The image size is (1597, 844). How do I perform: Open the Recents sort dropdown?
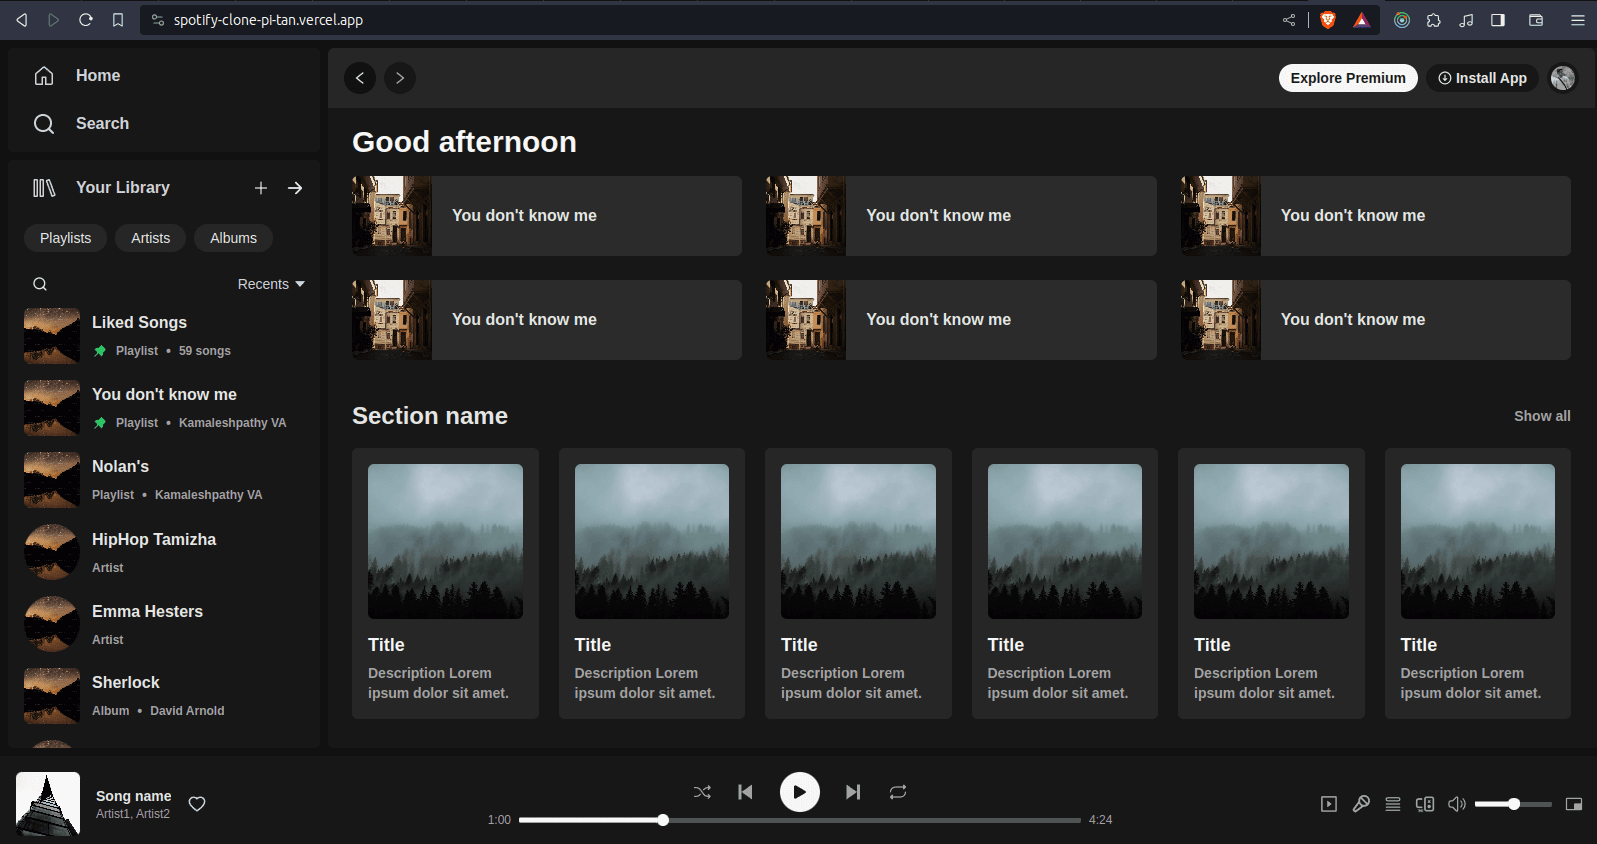(270, 284)
